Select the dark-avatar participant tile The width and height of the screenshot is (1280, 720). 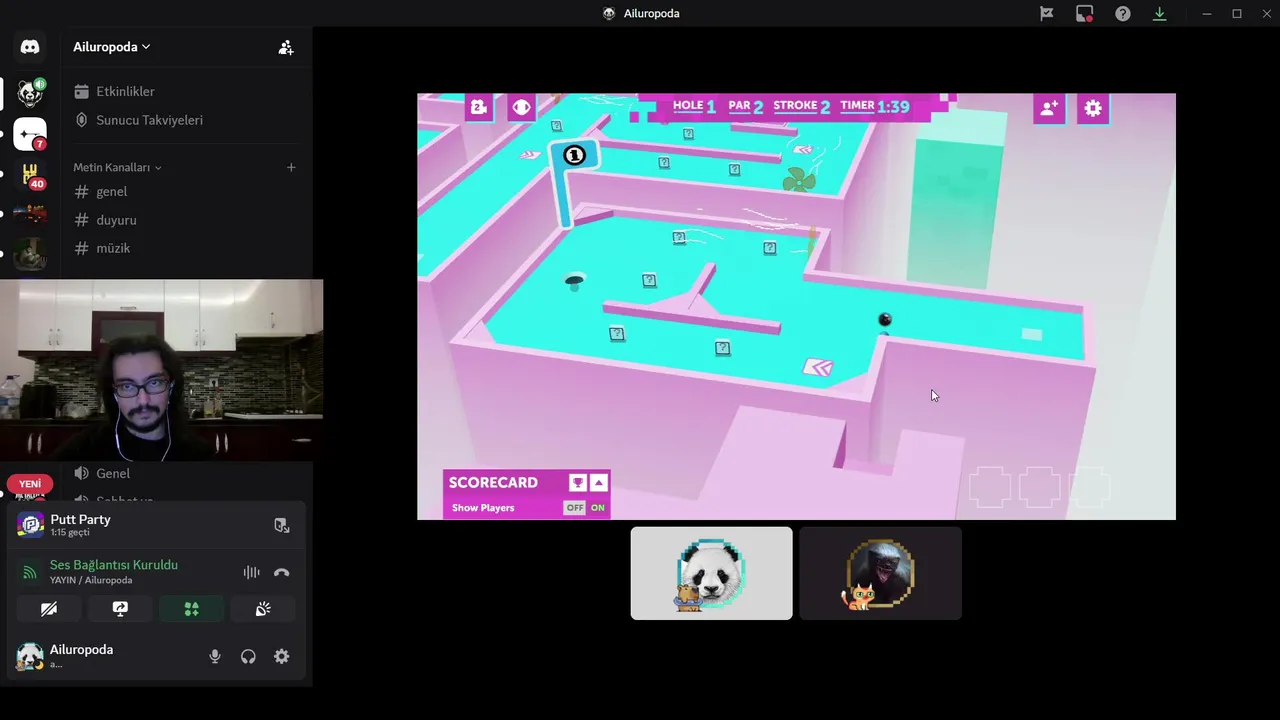(x=880, y=573)
